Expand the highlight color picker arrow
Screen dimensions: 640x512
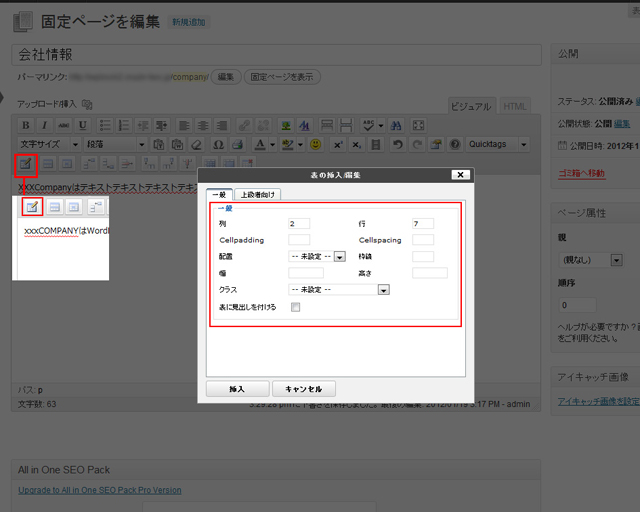(x=300, y=144)
